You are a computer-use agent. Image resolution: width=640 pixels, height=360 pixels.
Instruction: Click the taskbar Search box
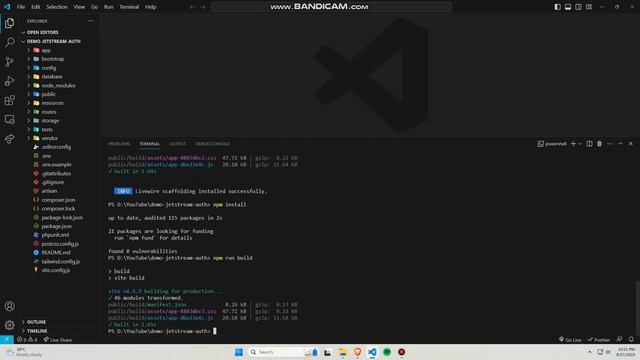click(x=283, y=352)
